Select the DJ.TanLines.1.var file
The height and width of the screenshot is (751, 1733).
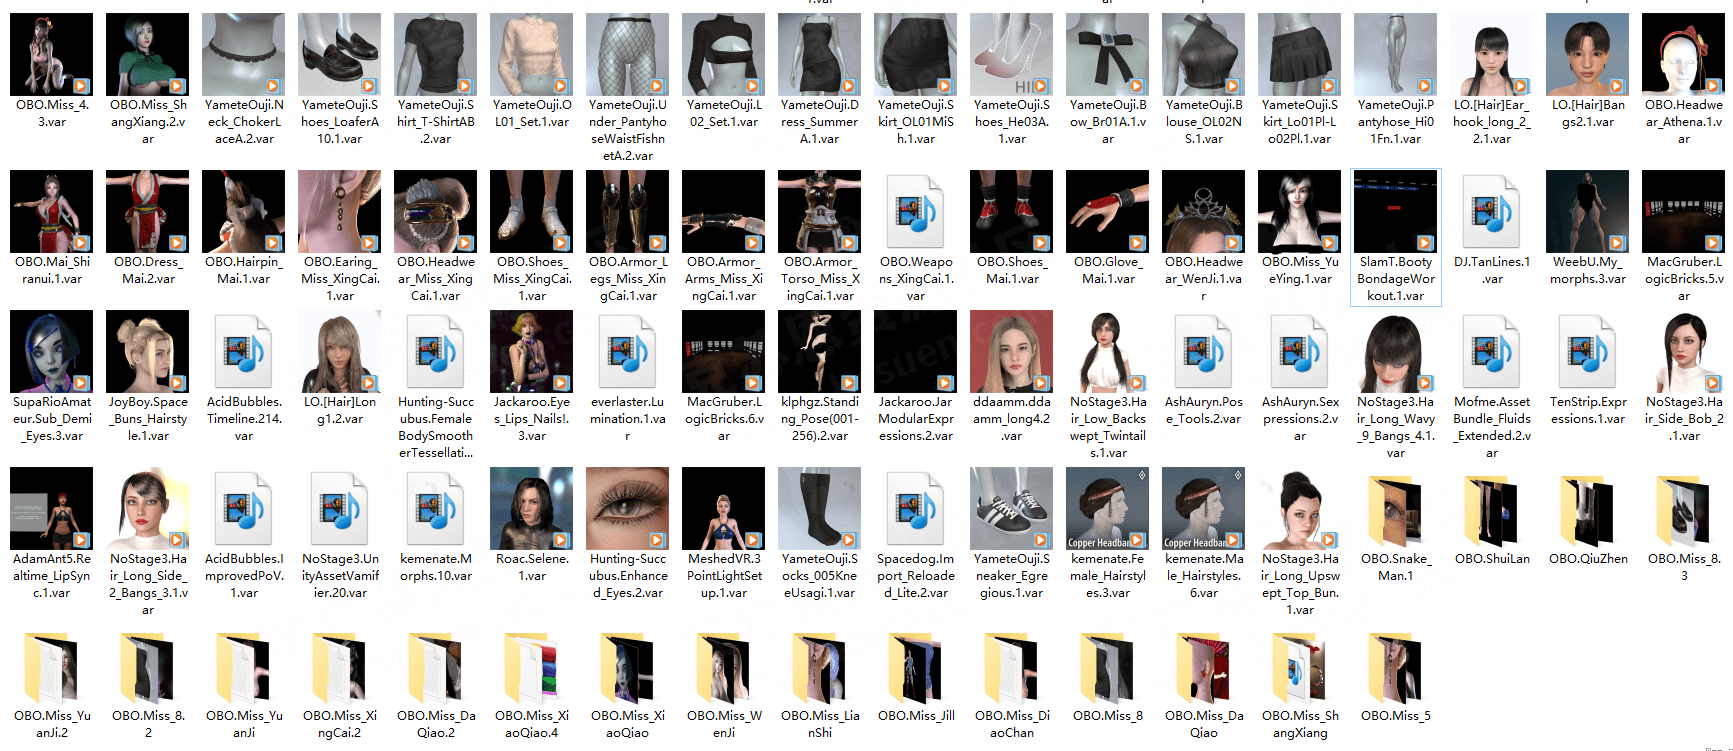click(1491, 212)
